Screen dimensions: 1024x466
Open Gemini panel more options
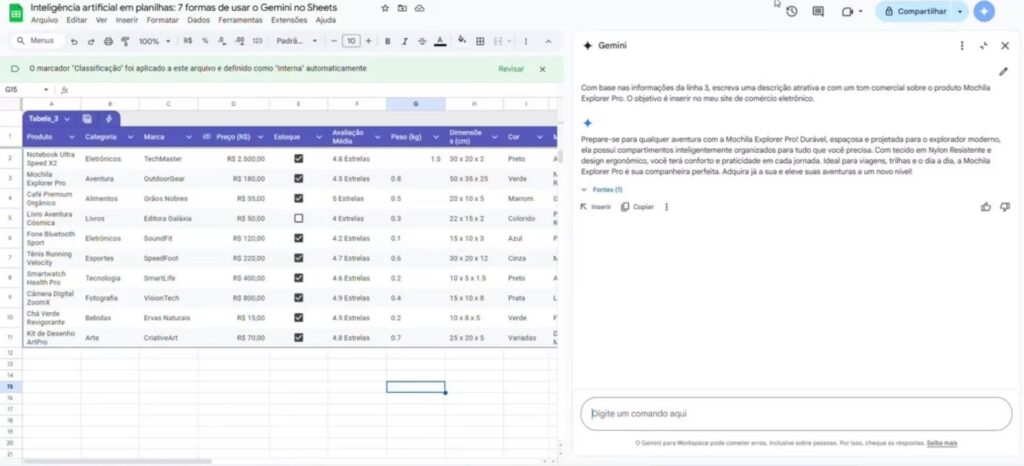click(961, 46)
